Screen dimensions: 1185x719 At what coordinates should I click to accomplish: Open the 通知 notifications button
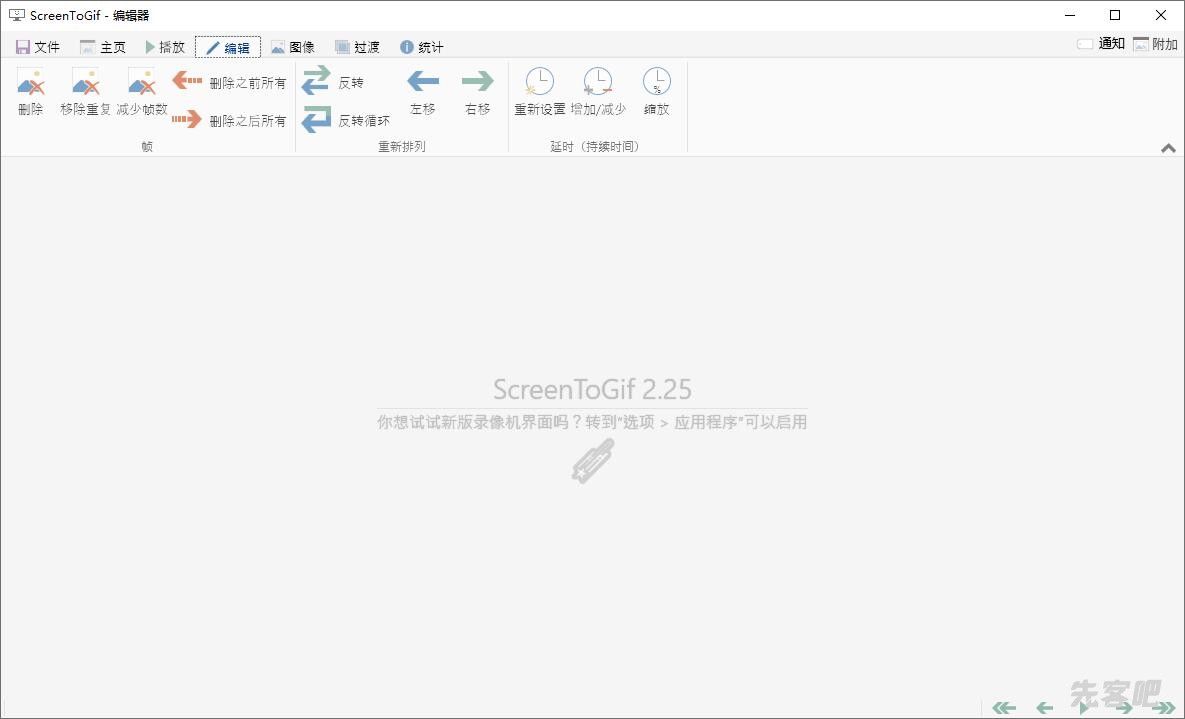[x=1101, y=44]
